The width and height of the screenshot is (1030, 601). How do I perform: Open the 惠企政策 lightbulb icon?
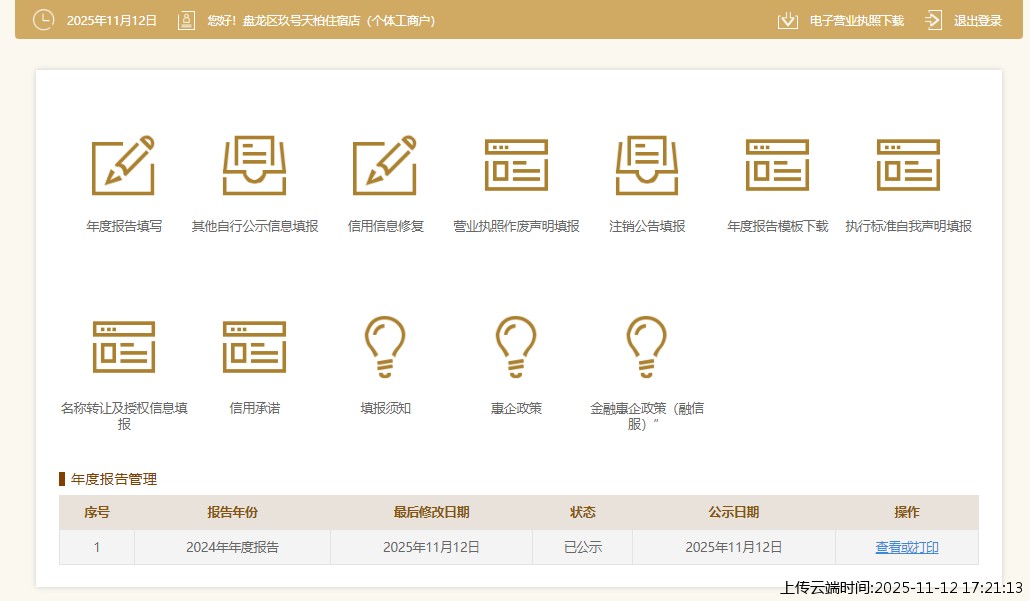[x=516, y=347]
